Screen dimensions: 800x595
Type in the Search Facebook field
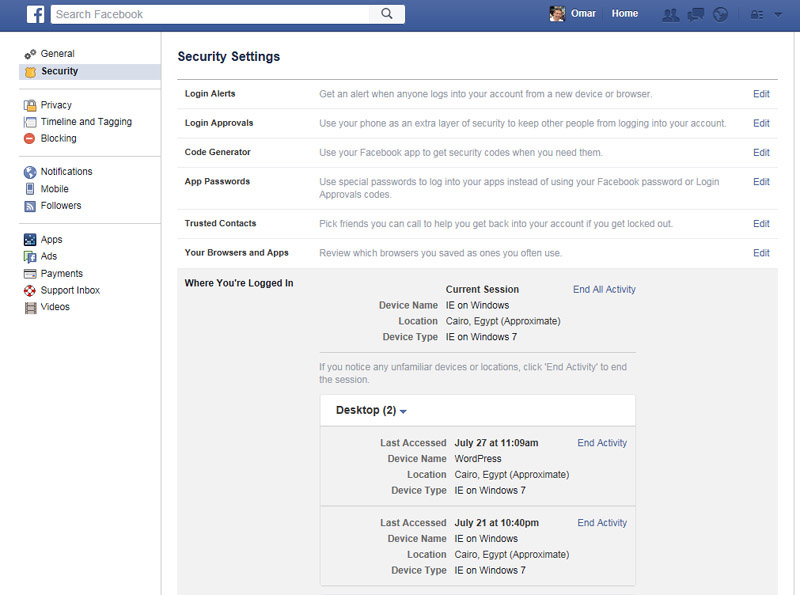pos(210,14)
